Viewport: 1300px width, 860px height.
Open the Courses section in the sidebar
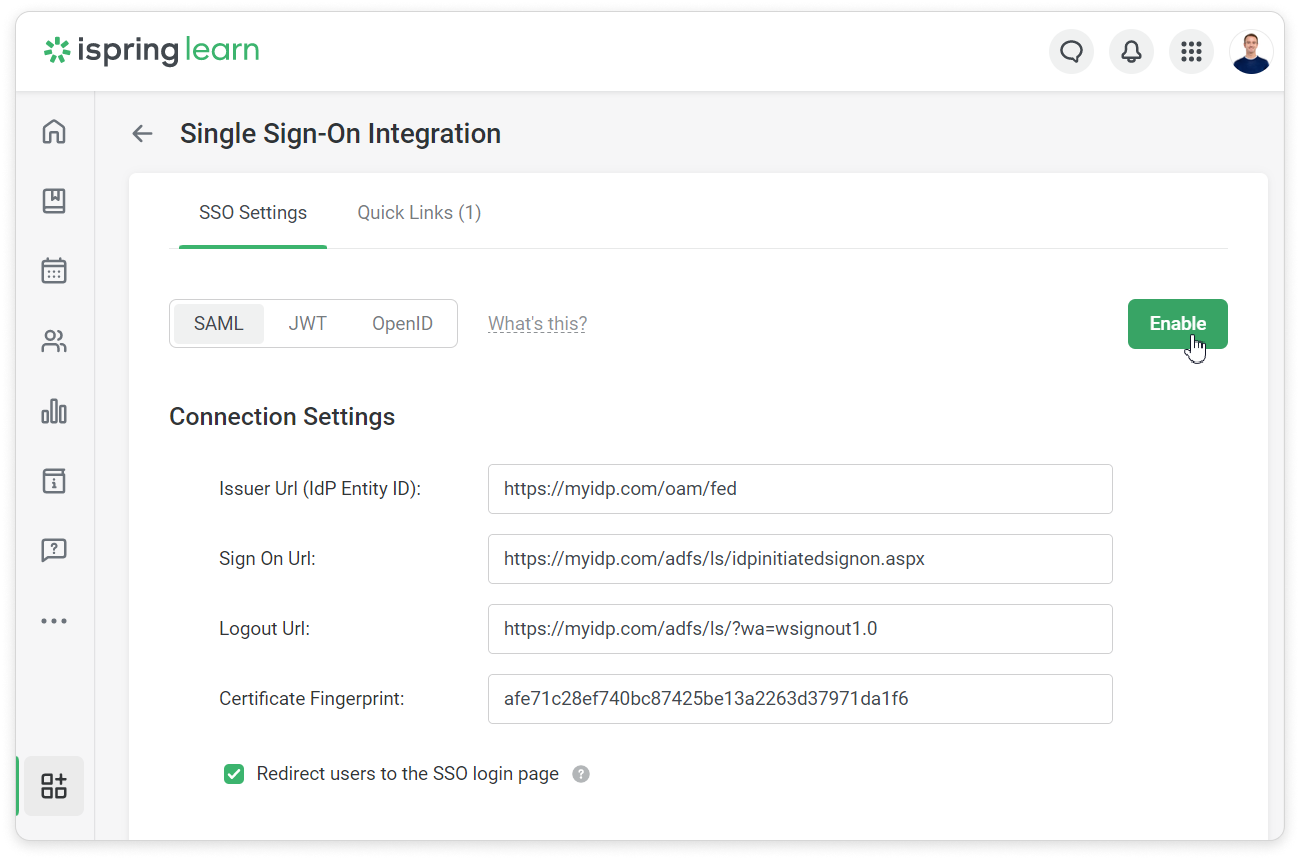coord(54,201)
